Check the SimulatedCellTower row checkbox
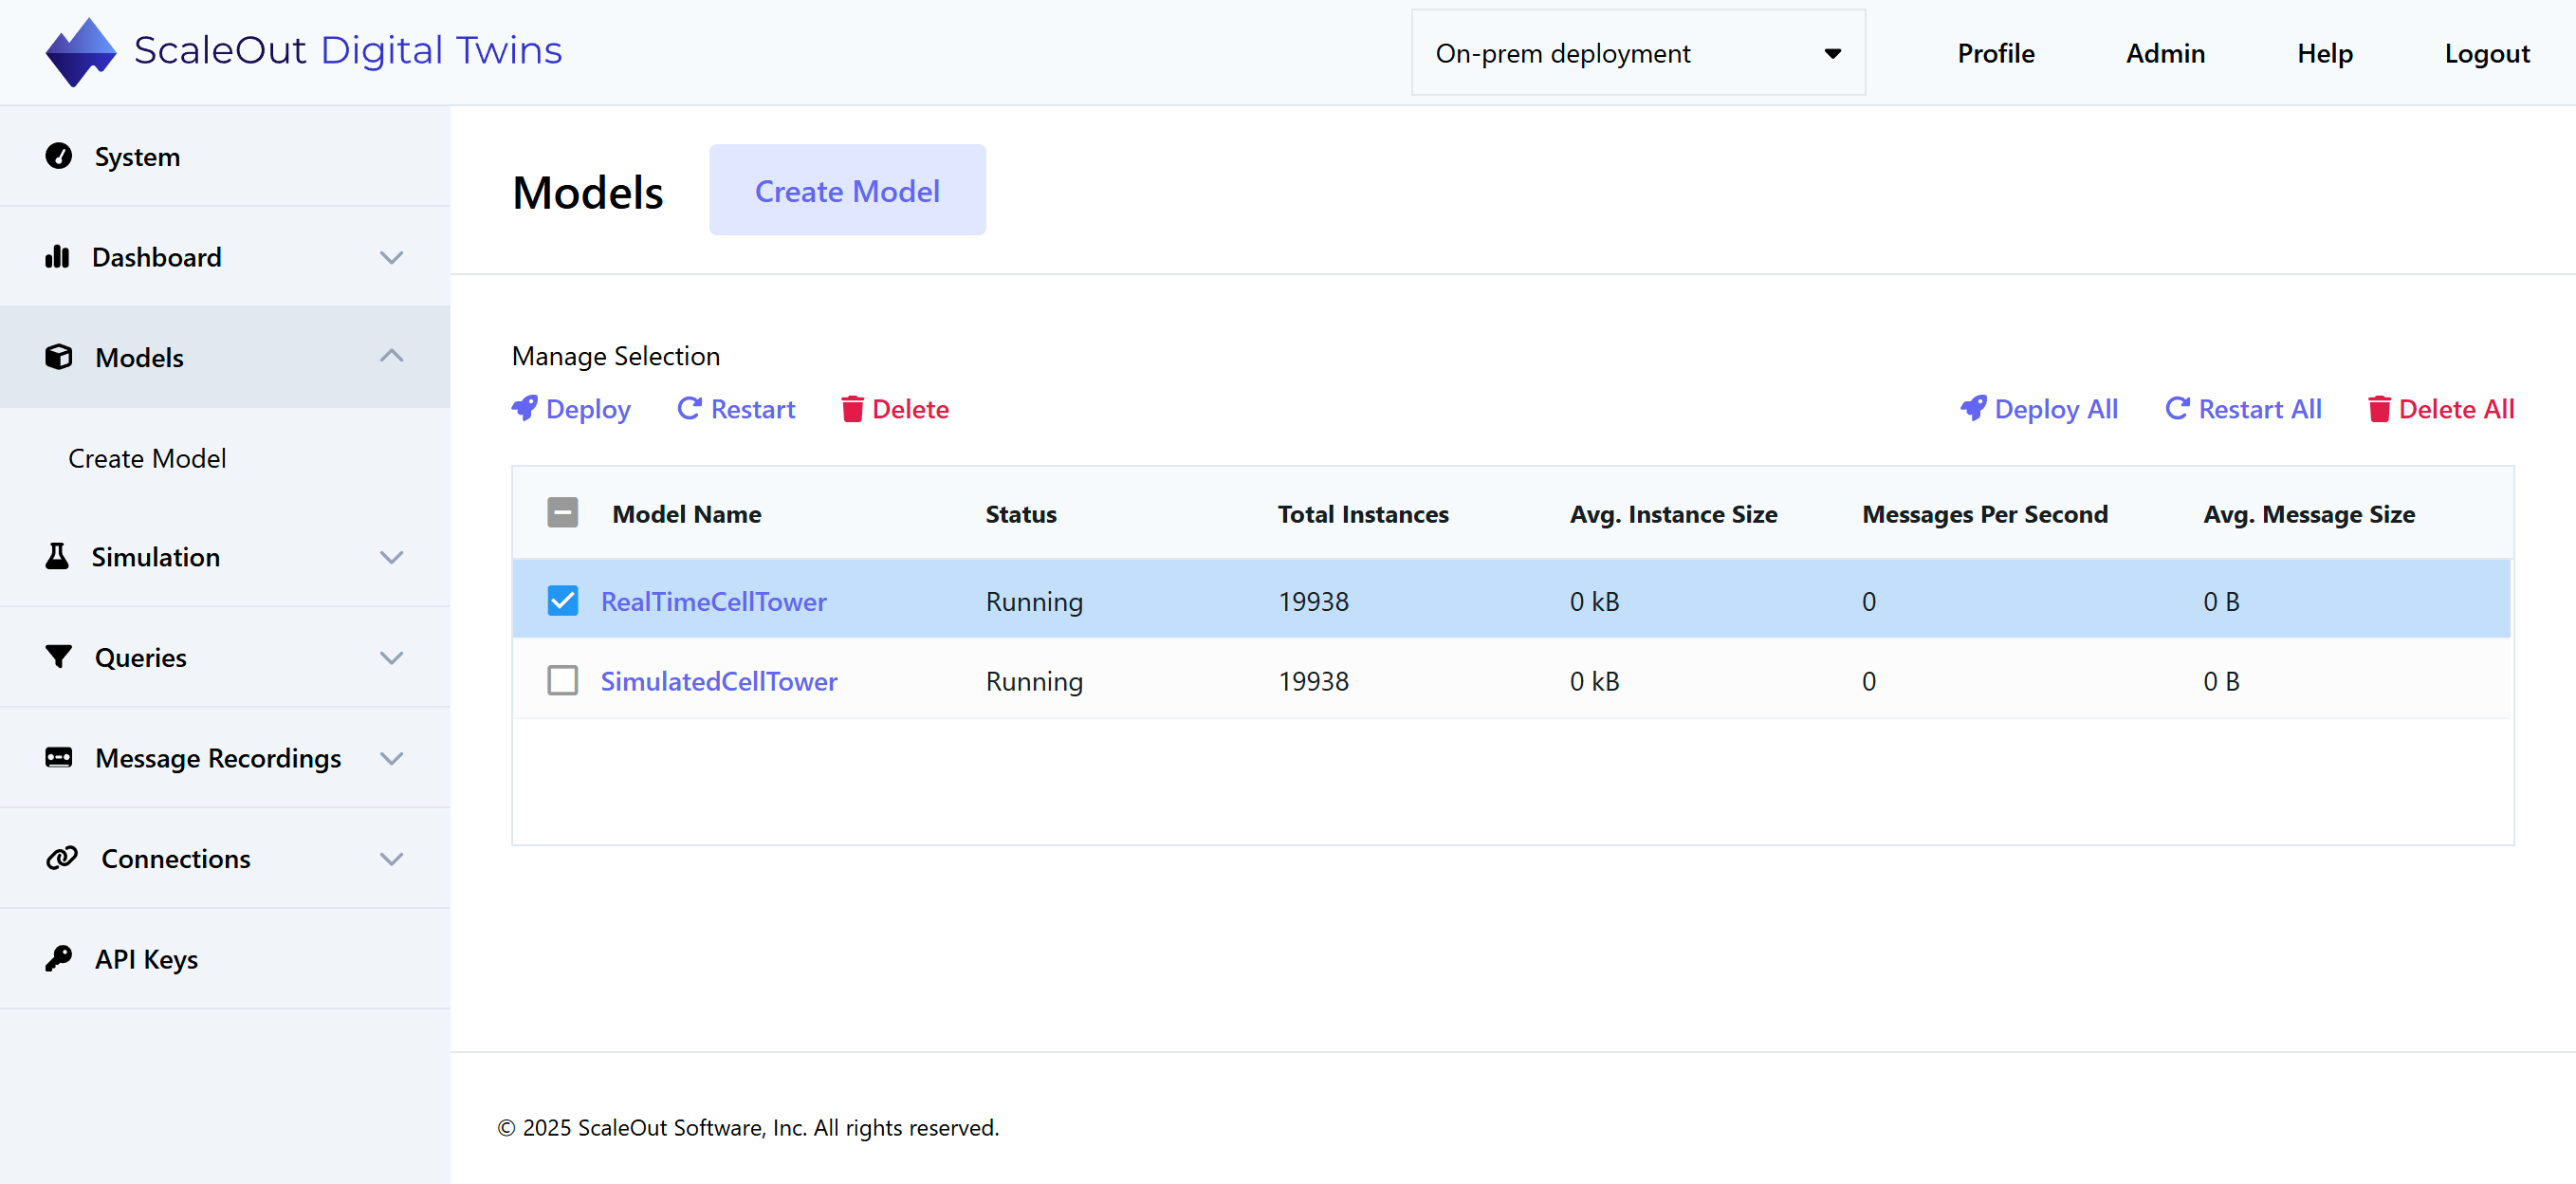This screenshot has height=1184, width=2576. (563, 680)
